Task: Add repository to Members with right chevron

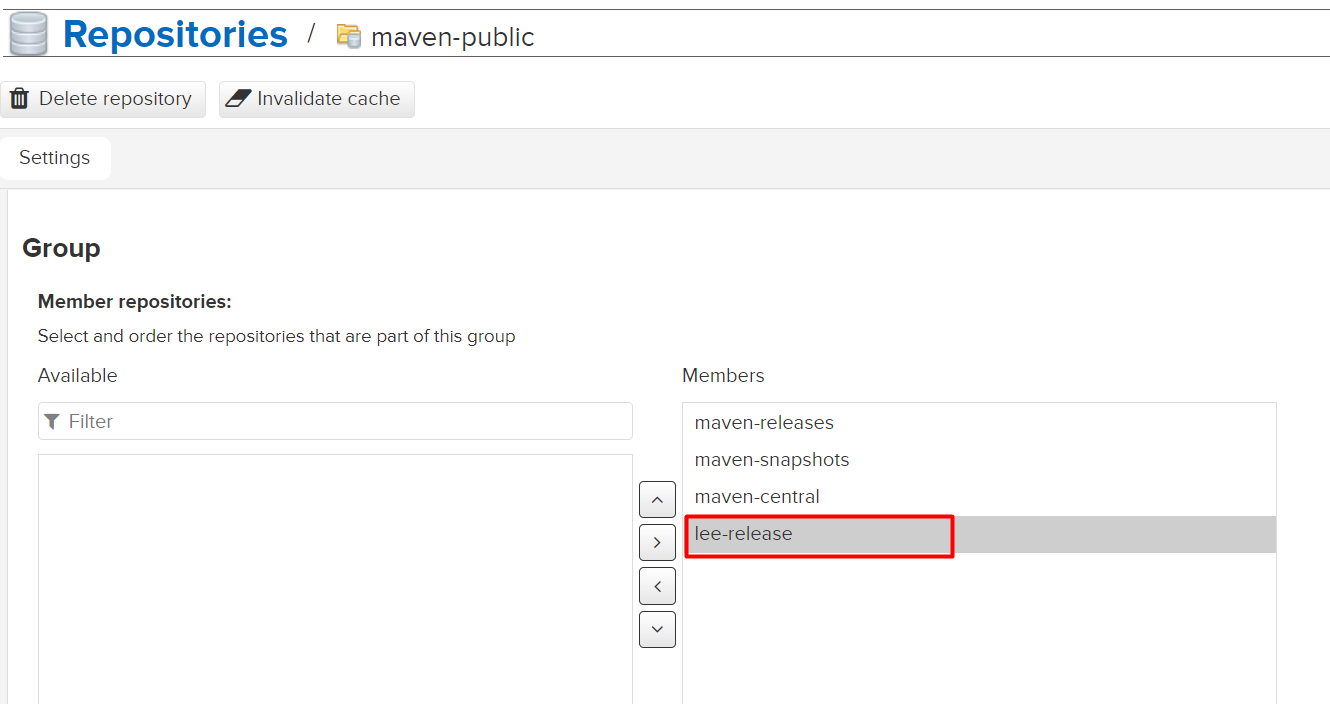Action: (657, 542)
